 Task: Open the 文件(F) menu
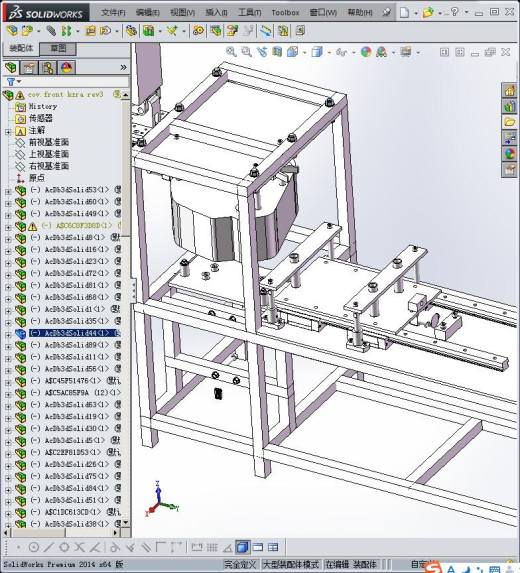click(x=113, y=12)
